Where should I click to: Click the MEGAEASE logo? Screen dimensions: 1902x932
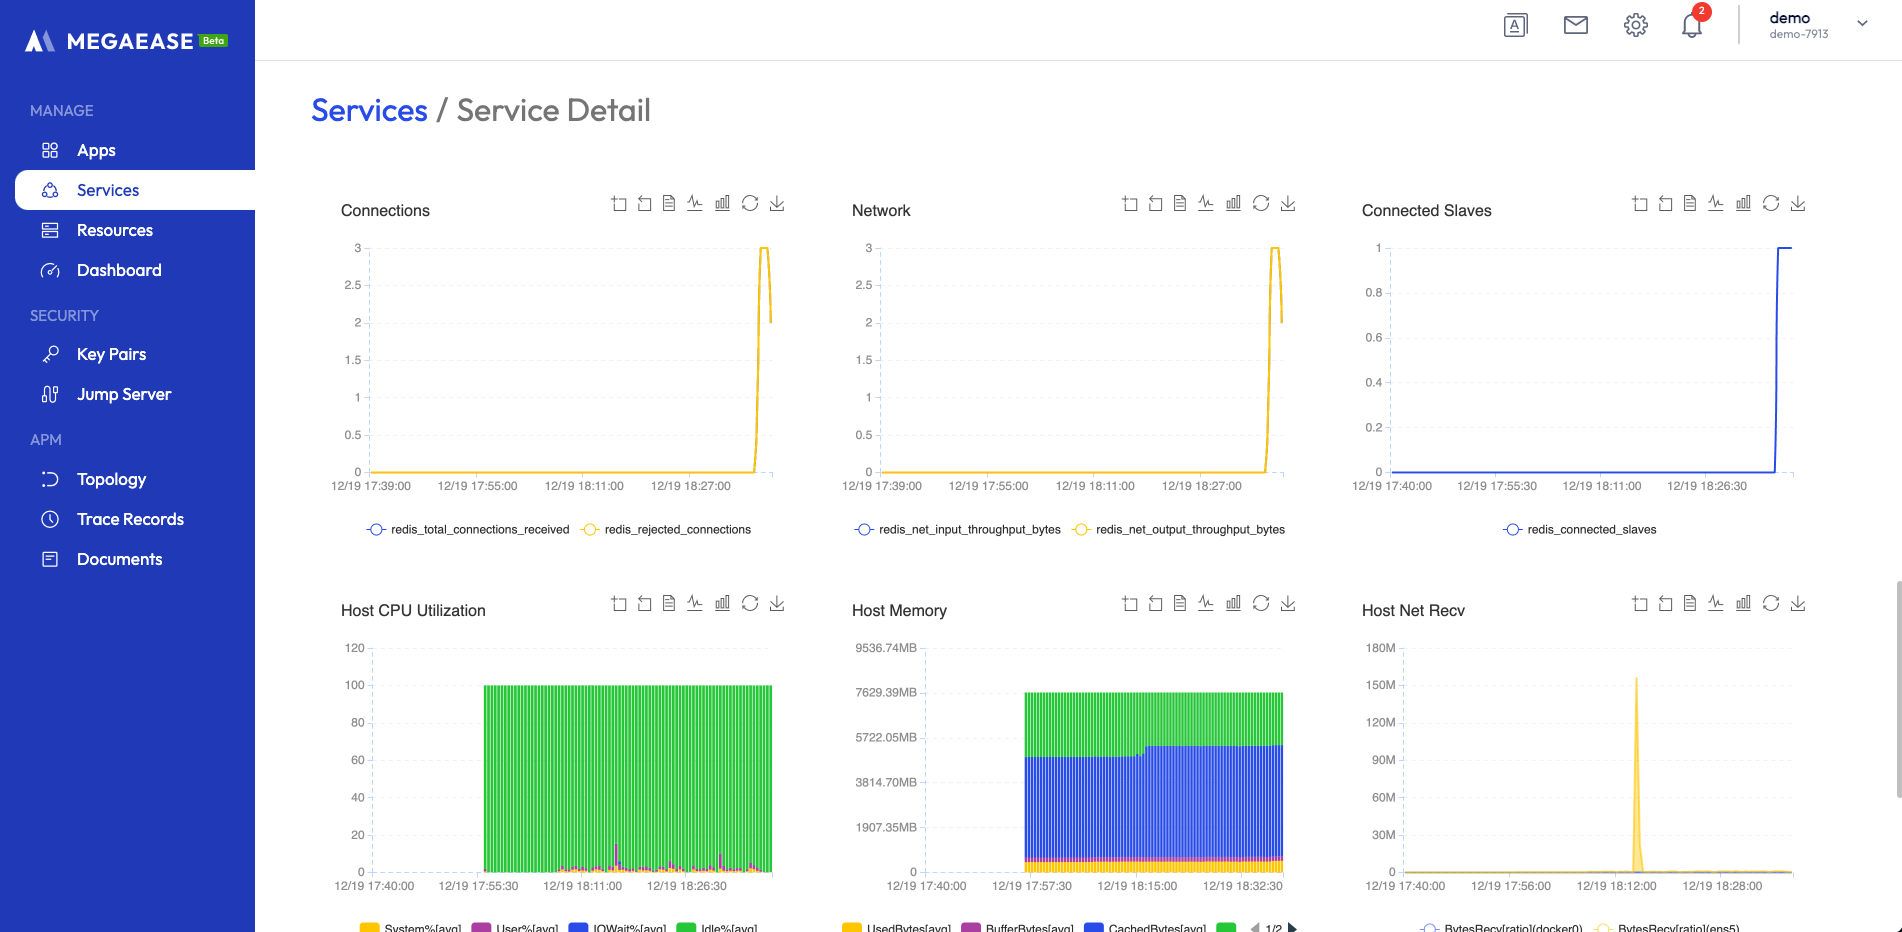(x=126, y=41)
